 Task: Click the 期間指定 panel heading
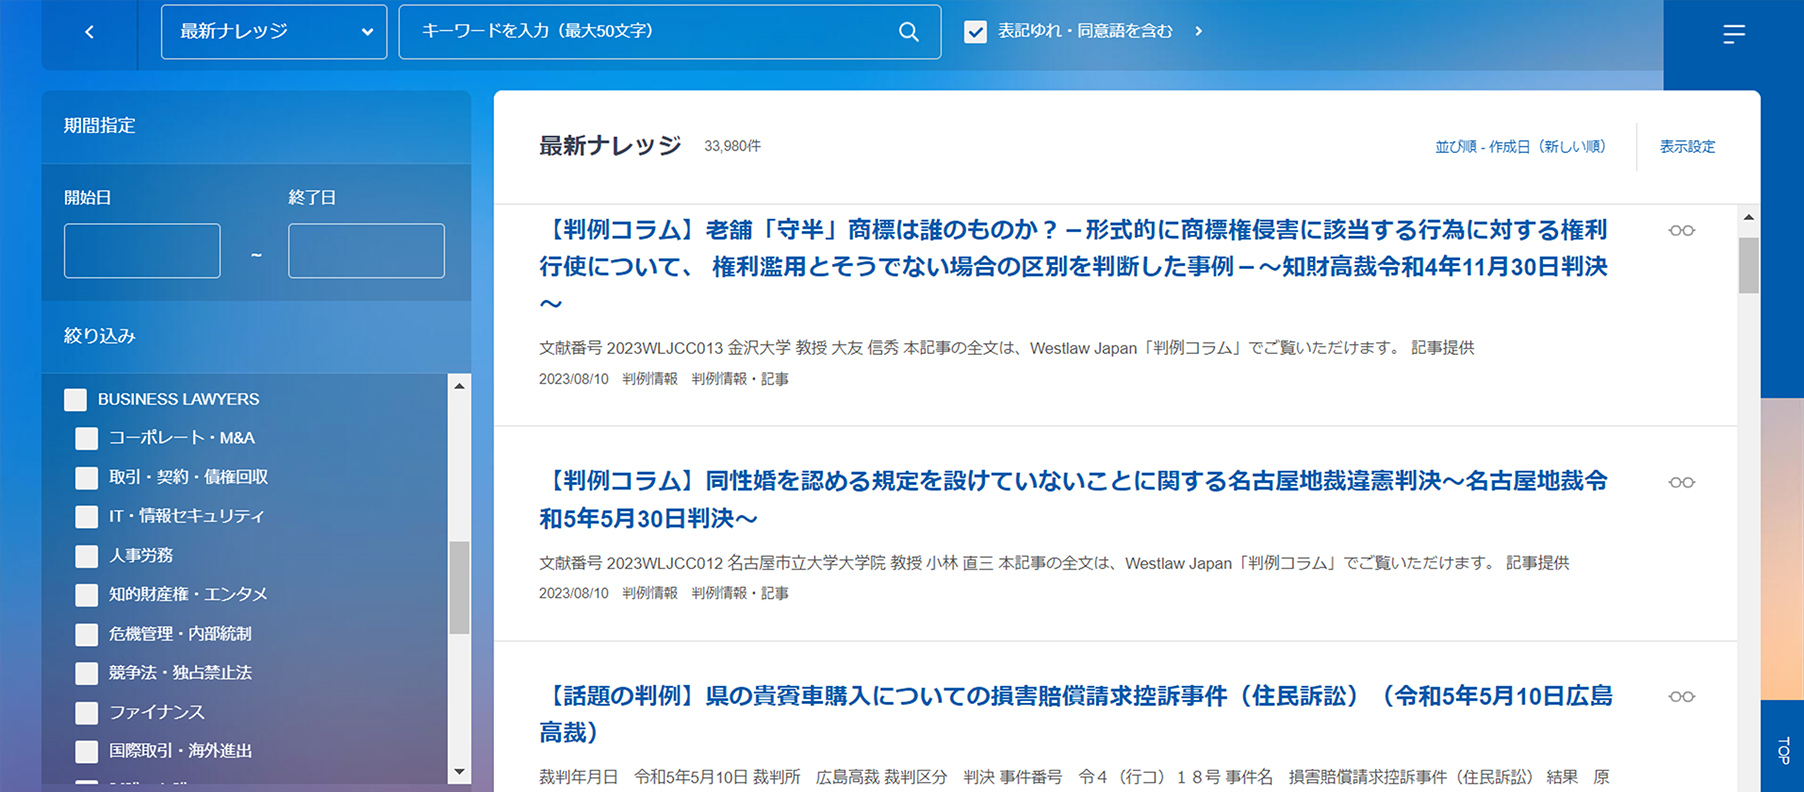tap(99, 126)
